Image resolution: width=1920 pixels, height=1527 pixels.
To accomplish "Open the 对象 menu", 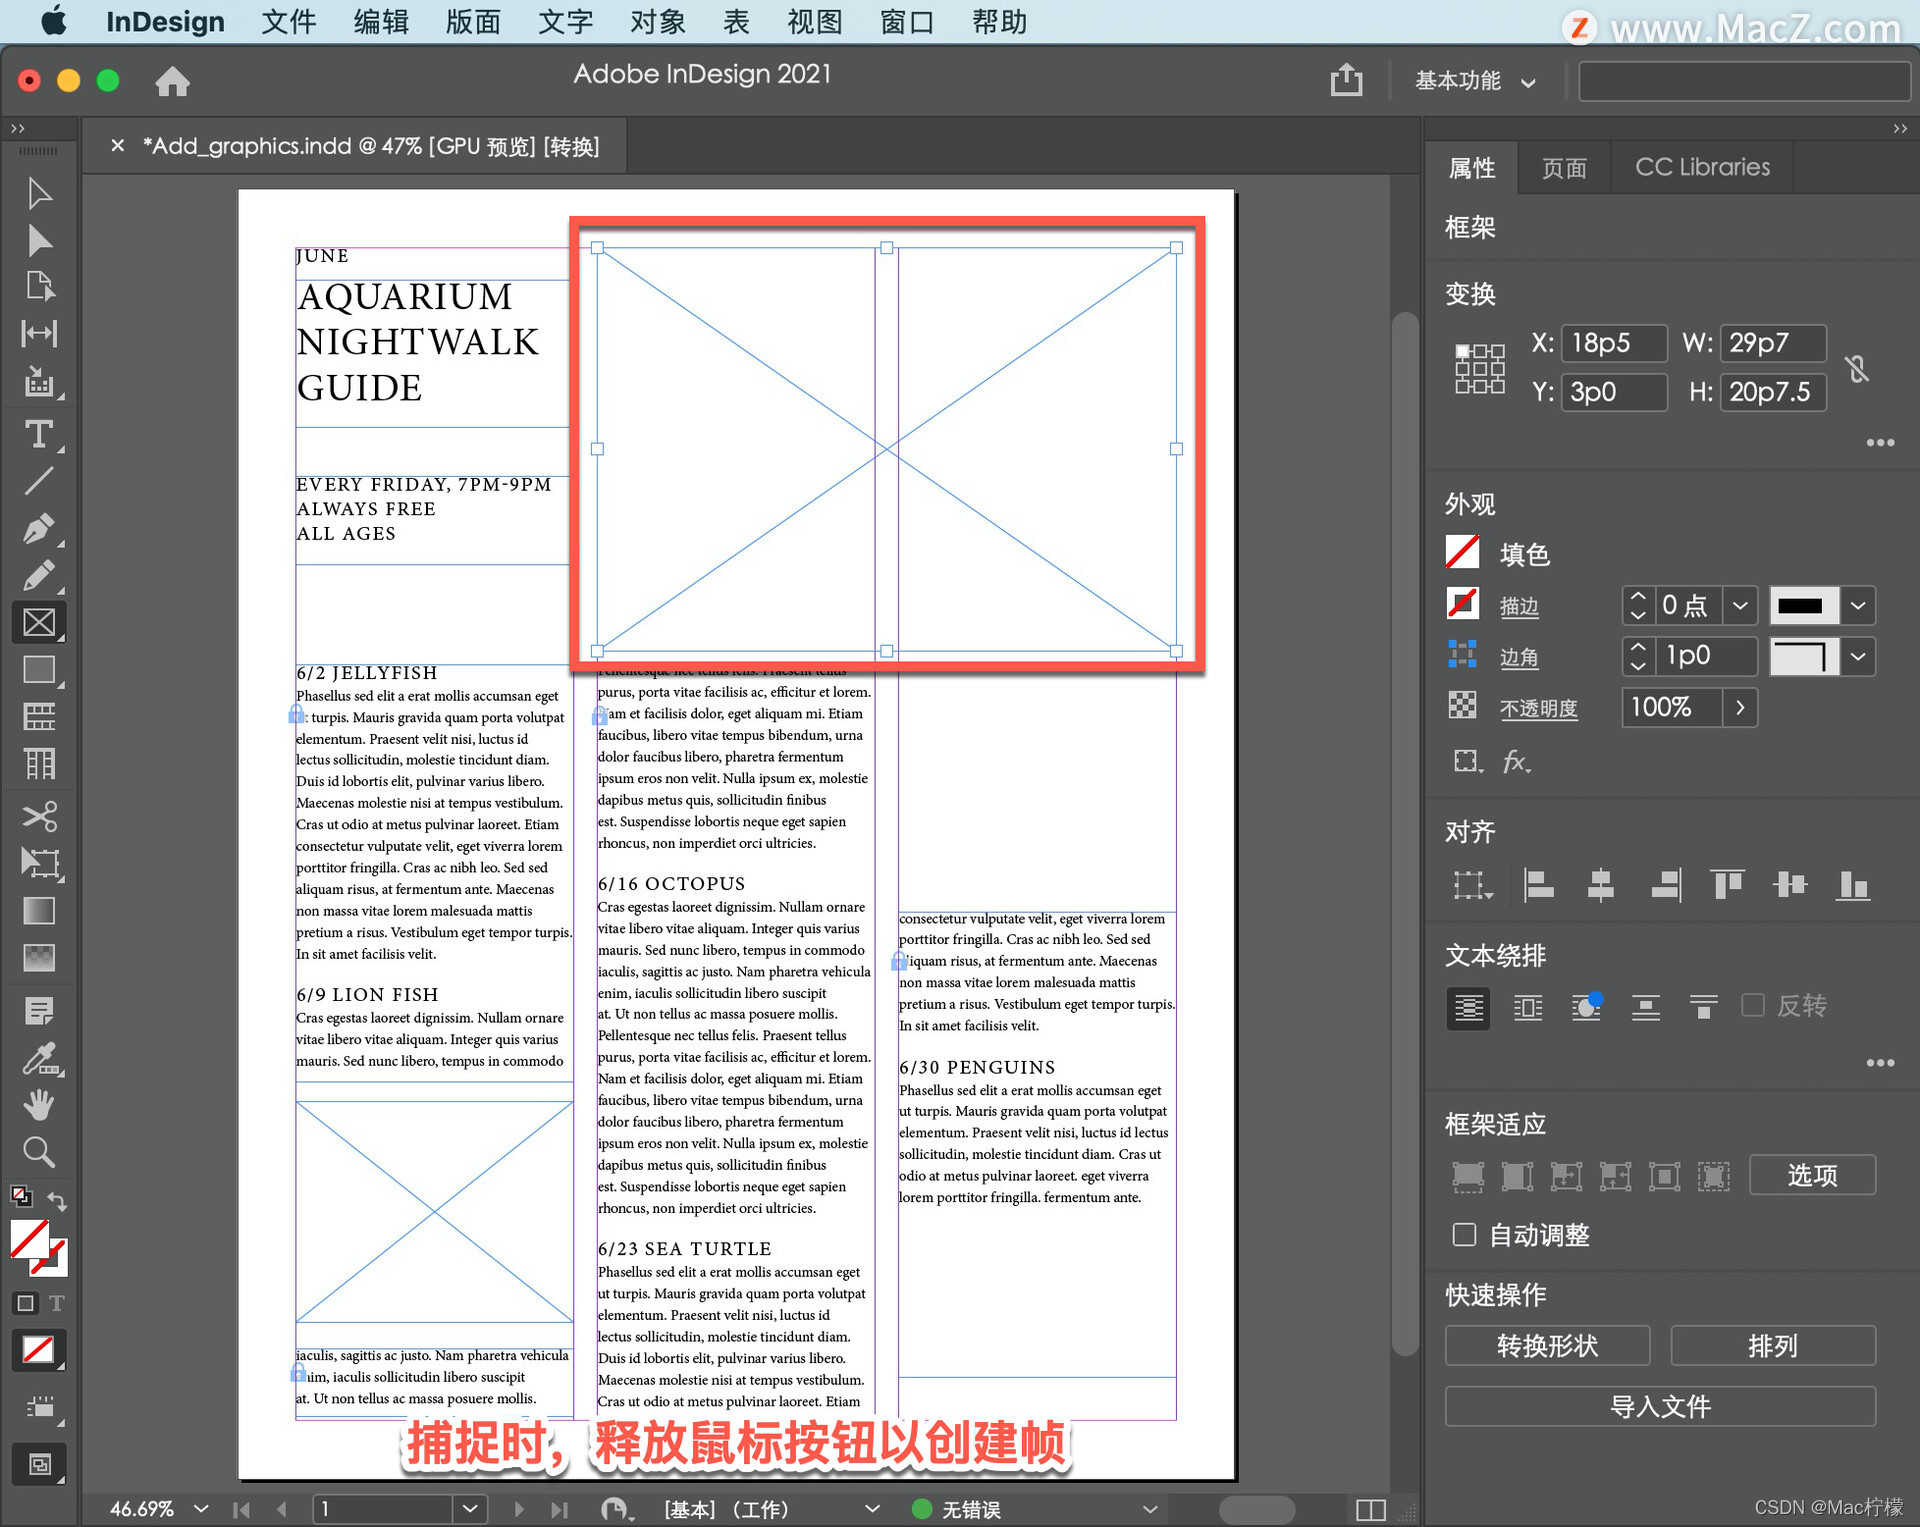I will click(657, 21).
